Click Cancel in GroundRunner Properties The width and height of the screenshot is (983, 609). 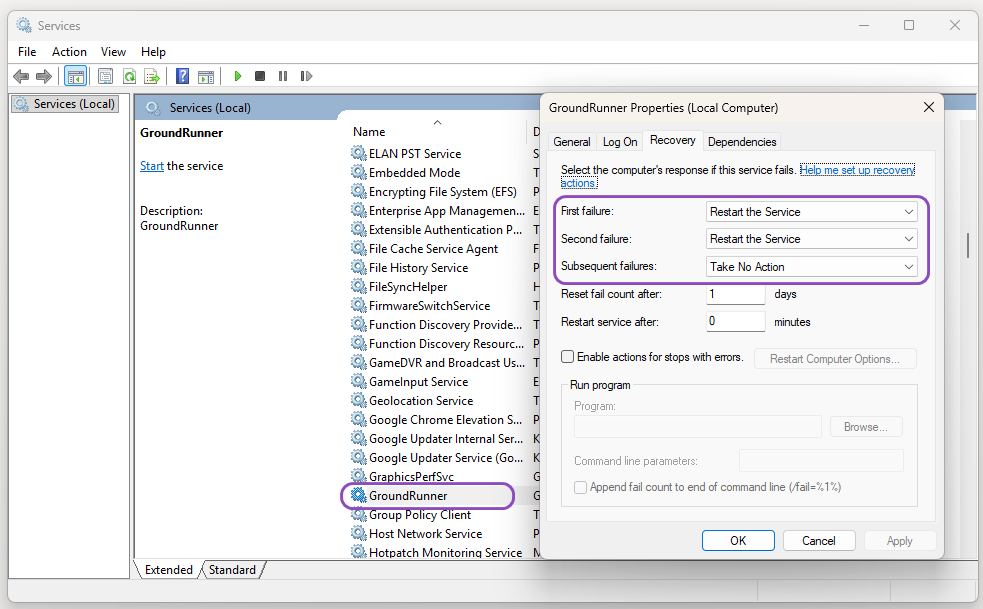point(819,541)
